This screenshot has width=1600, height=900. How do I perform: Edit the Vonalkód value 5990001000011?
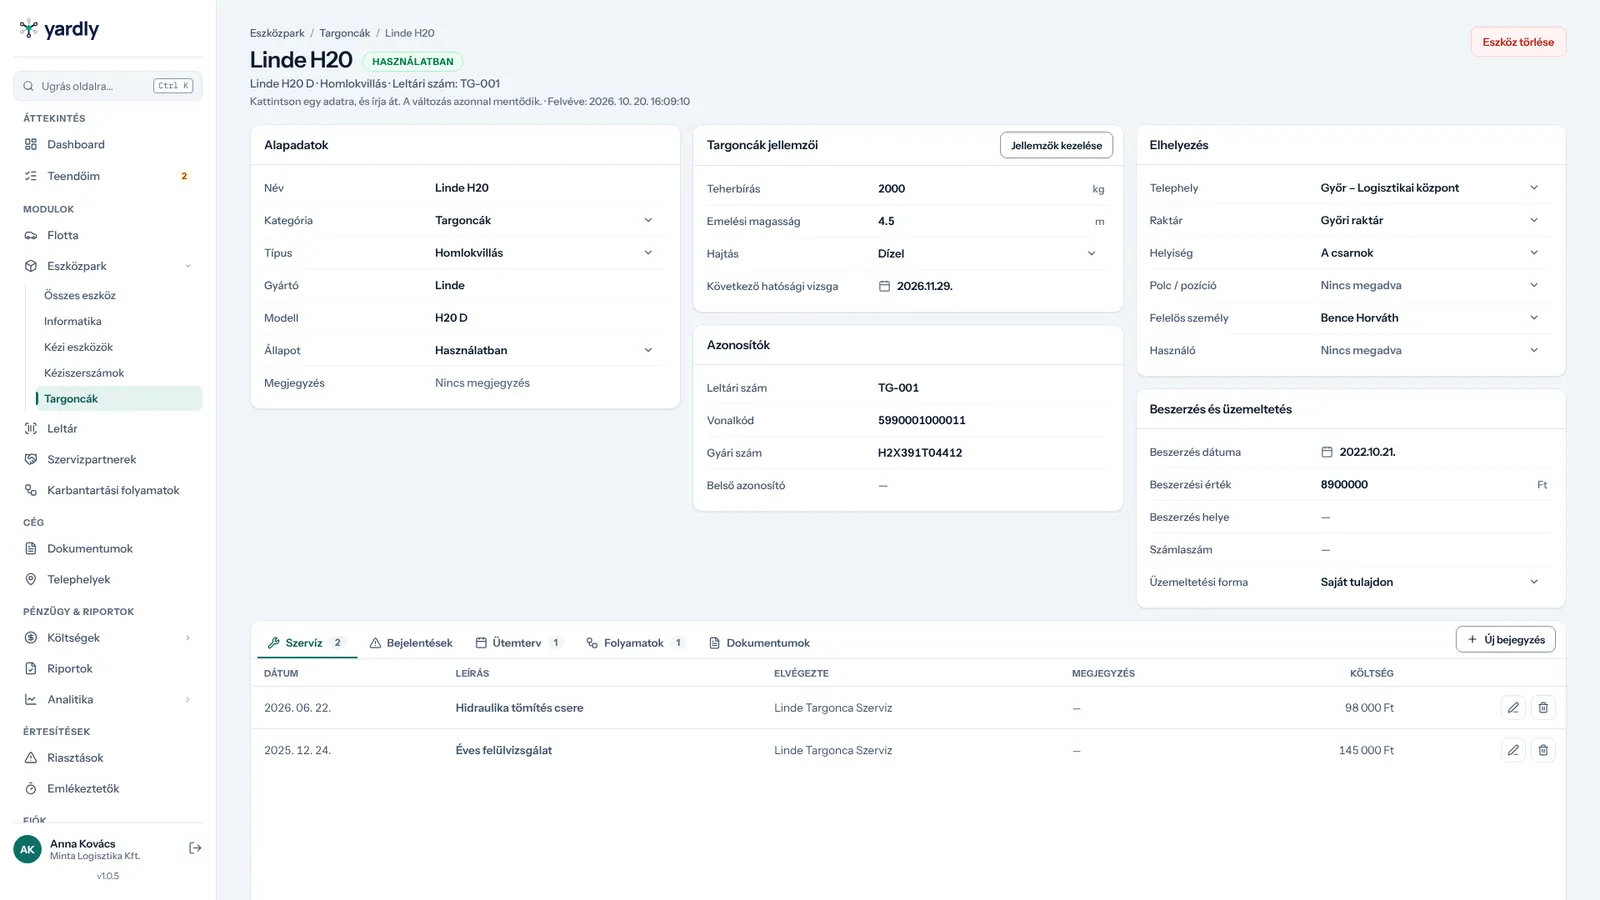(989, 421)
